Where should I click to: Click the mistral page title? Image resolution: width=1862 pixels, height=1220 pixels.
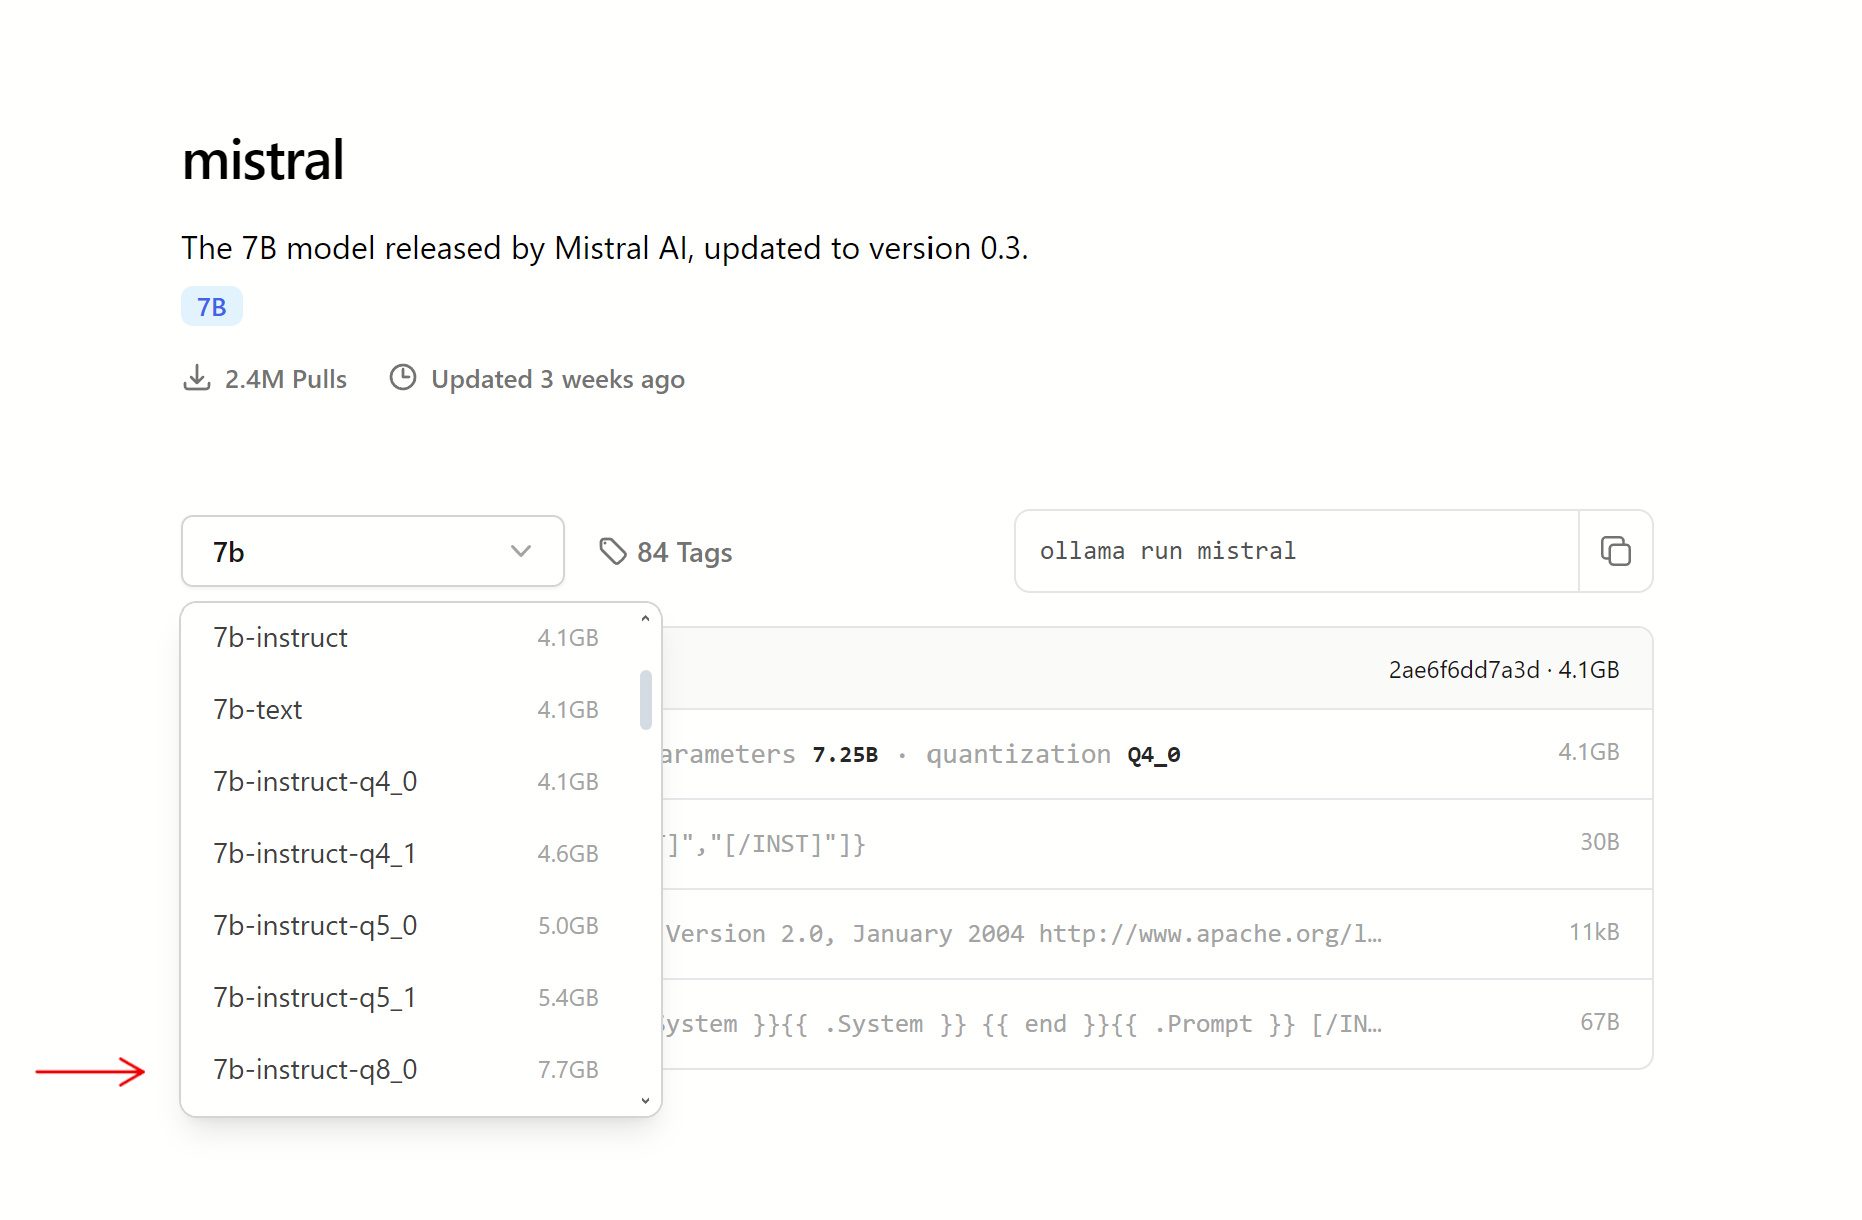(x=264, y=160)
